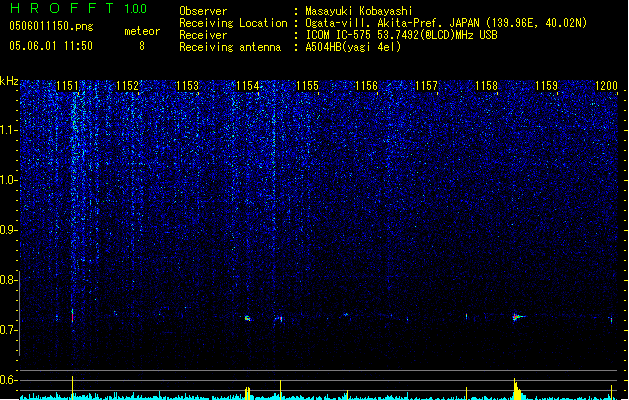Click the date stamp 05.06.01 11:50
The image size is (629, 400).
point(51,46)
